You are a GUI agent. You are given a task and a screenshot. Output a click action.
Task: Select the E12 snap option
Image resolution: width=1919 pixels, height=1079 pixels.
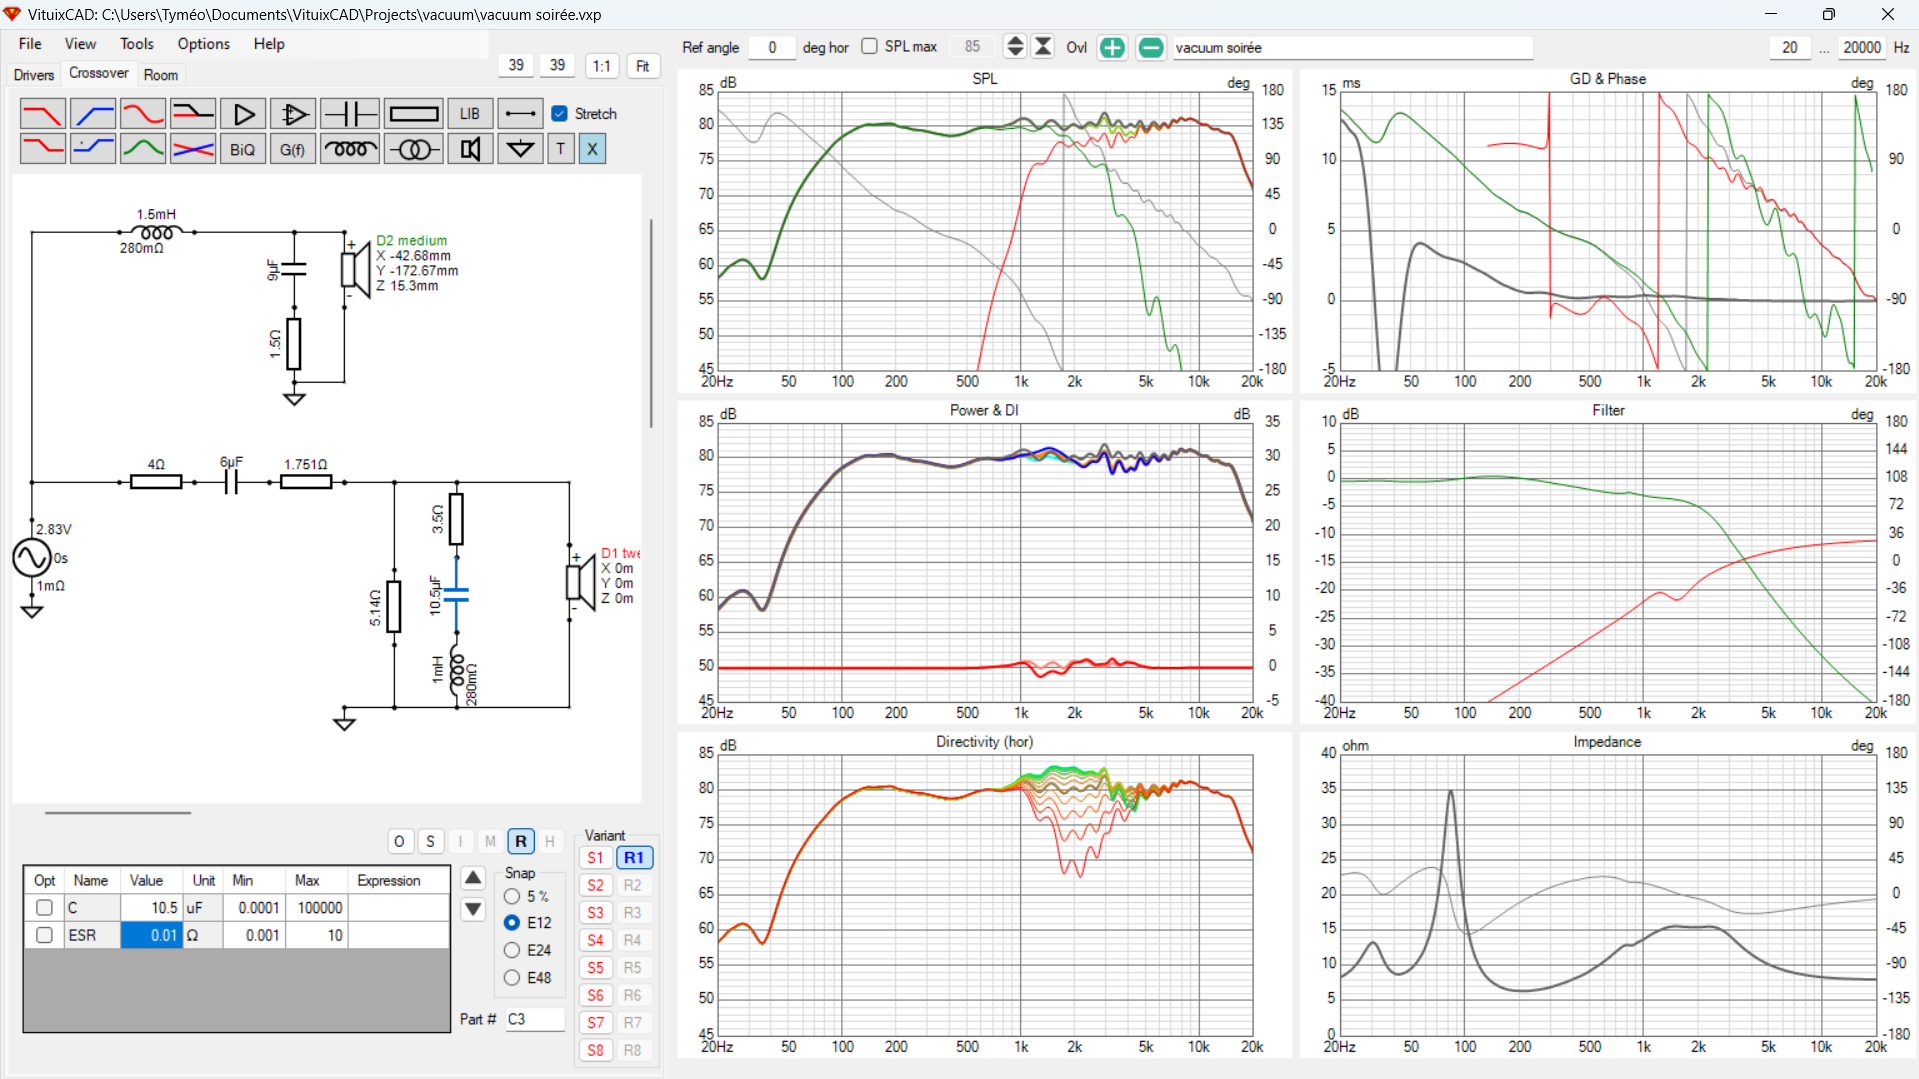tap(512, 923)
